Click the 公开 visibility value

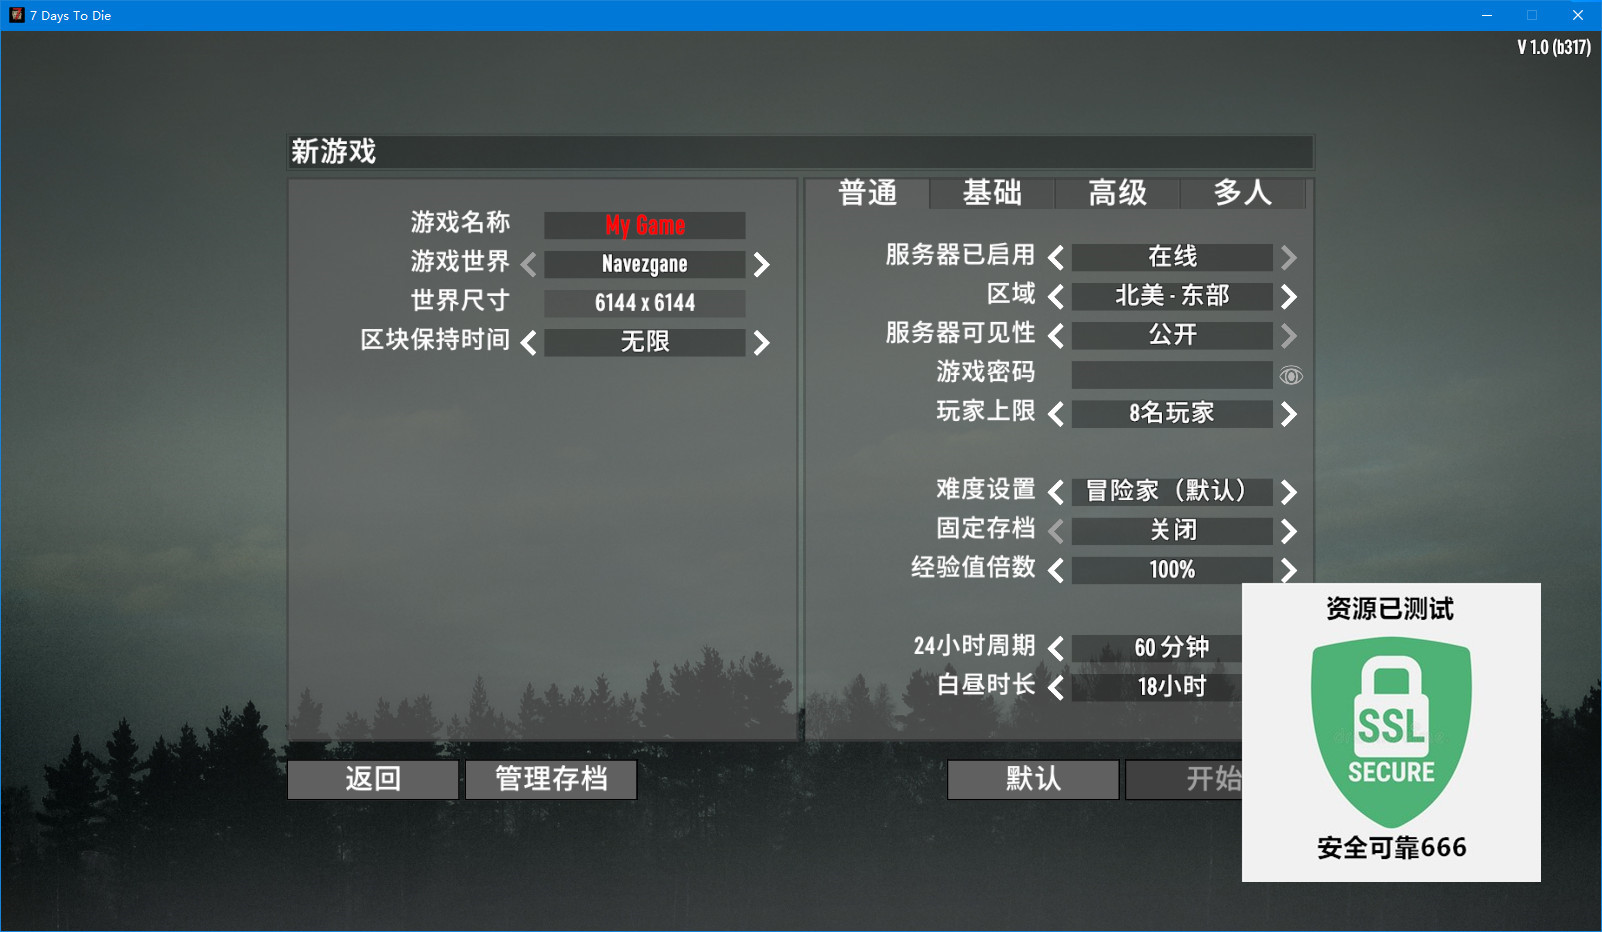[1172, 335]
